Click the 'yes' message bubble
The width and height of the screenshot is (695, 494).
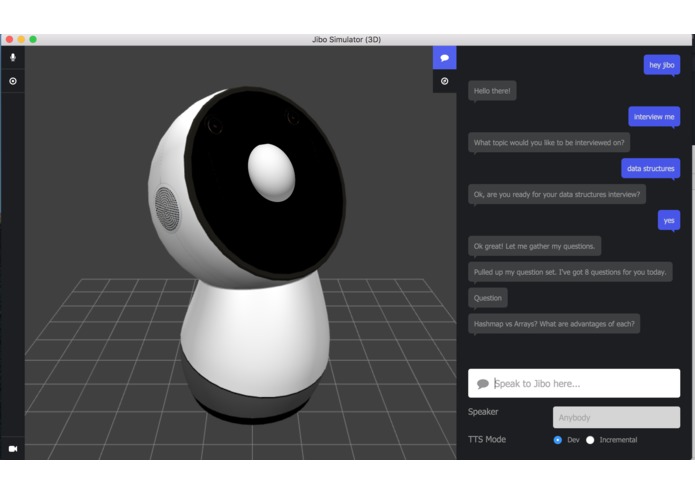pos(669,220)
